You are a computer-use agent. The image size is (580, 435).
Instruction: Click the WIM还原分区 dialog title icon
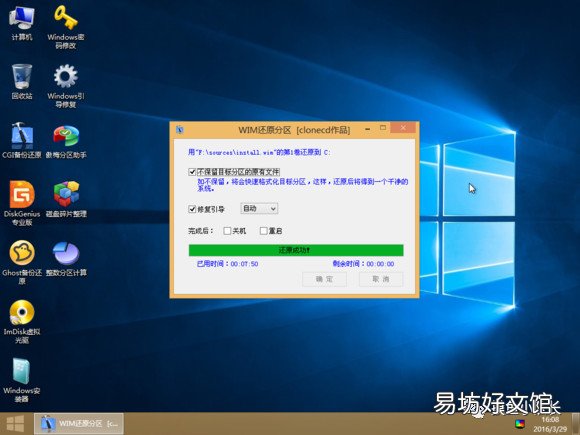180,129
